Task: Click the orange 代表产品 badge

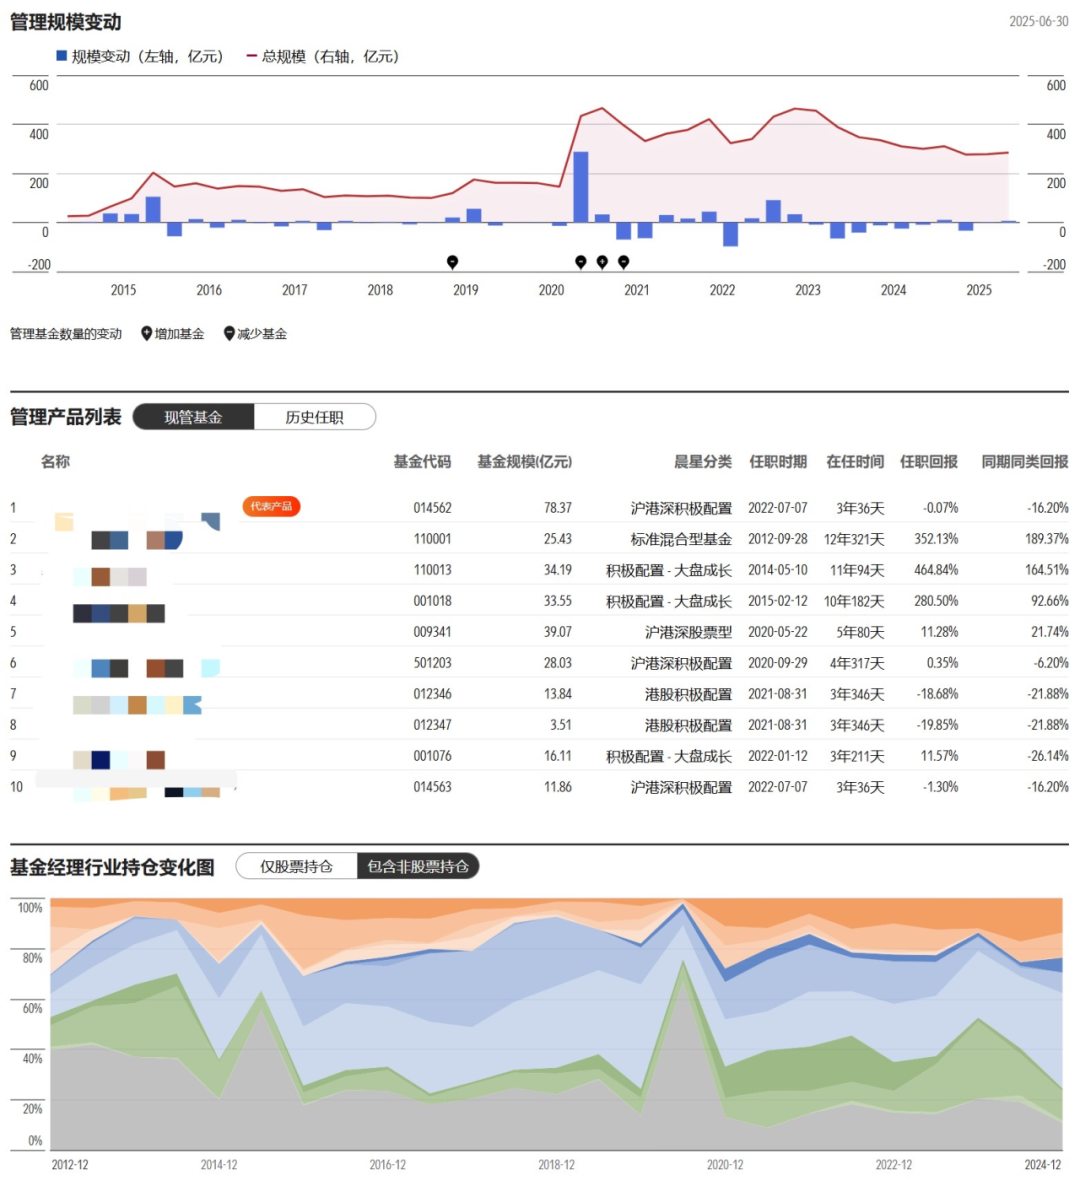Action: (271, 506)
